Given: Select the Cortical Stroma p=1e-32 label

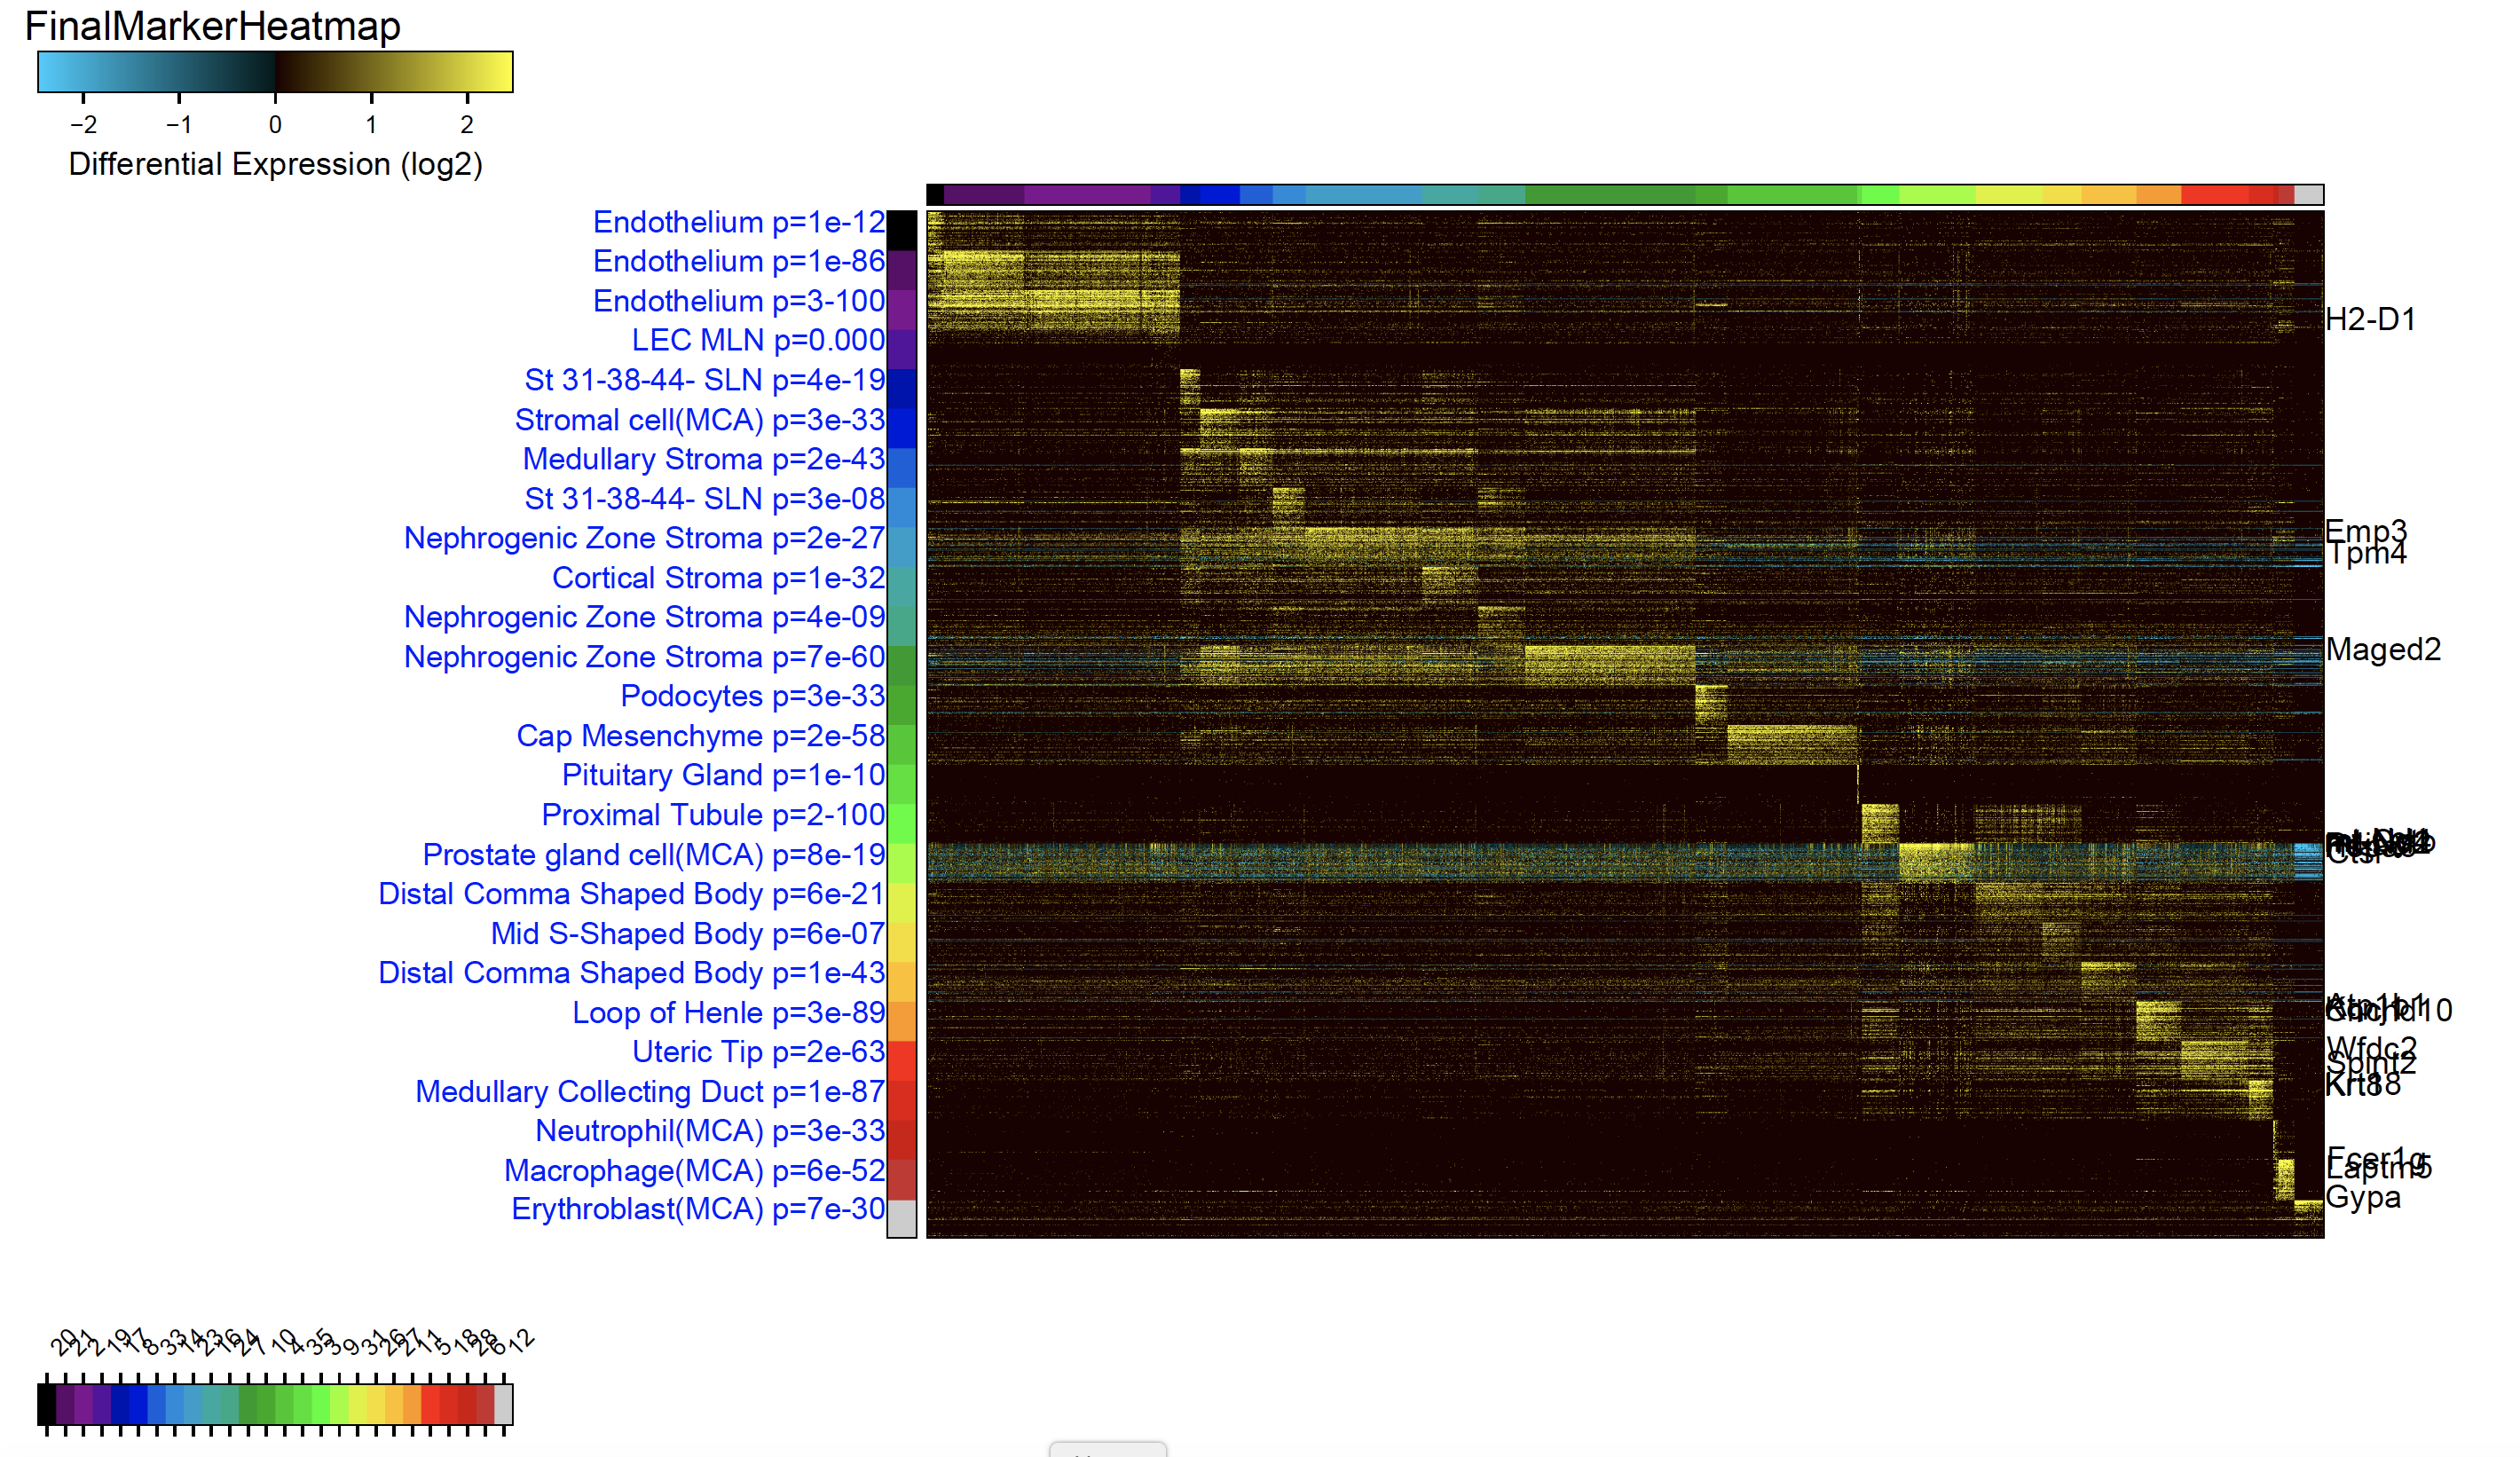Looking at the screenshot, I should (718, 578).
